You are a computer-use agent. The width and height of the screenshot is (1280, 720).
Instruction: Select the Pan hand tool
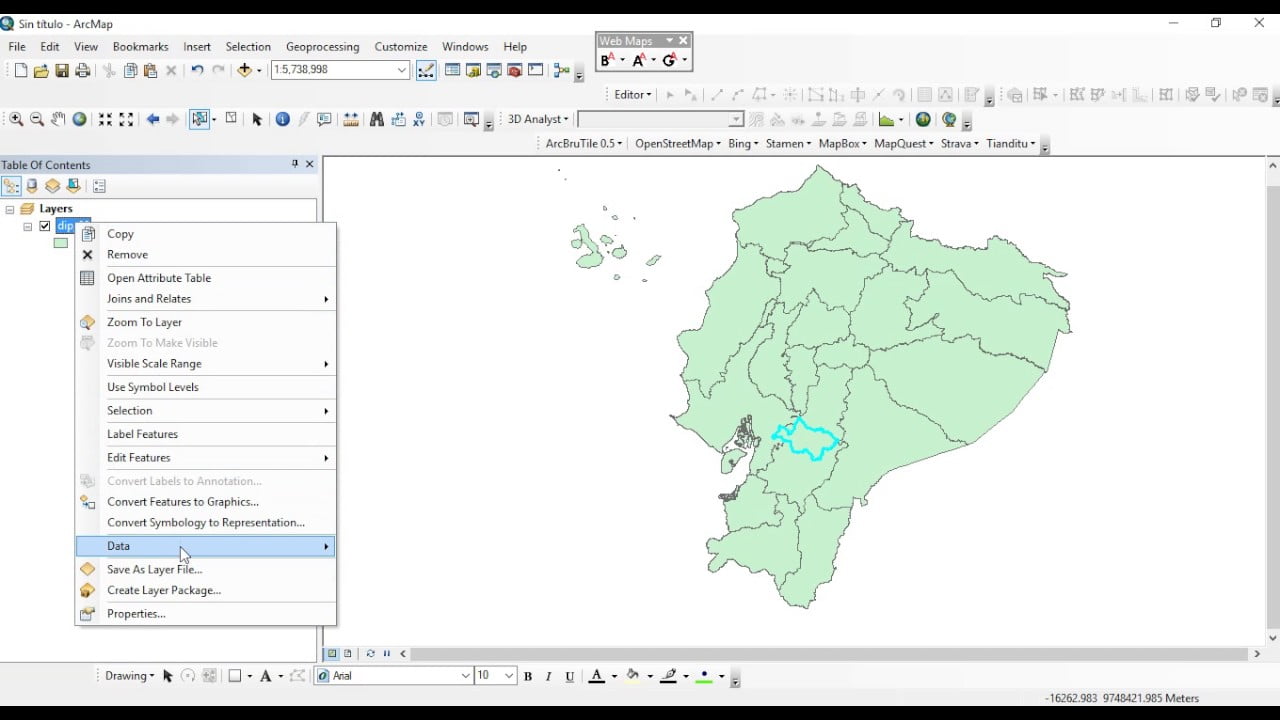pyautogui.click(x=58, y=119)
